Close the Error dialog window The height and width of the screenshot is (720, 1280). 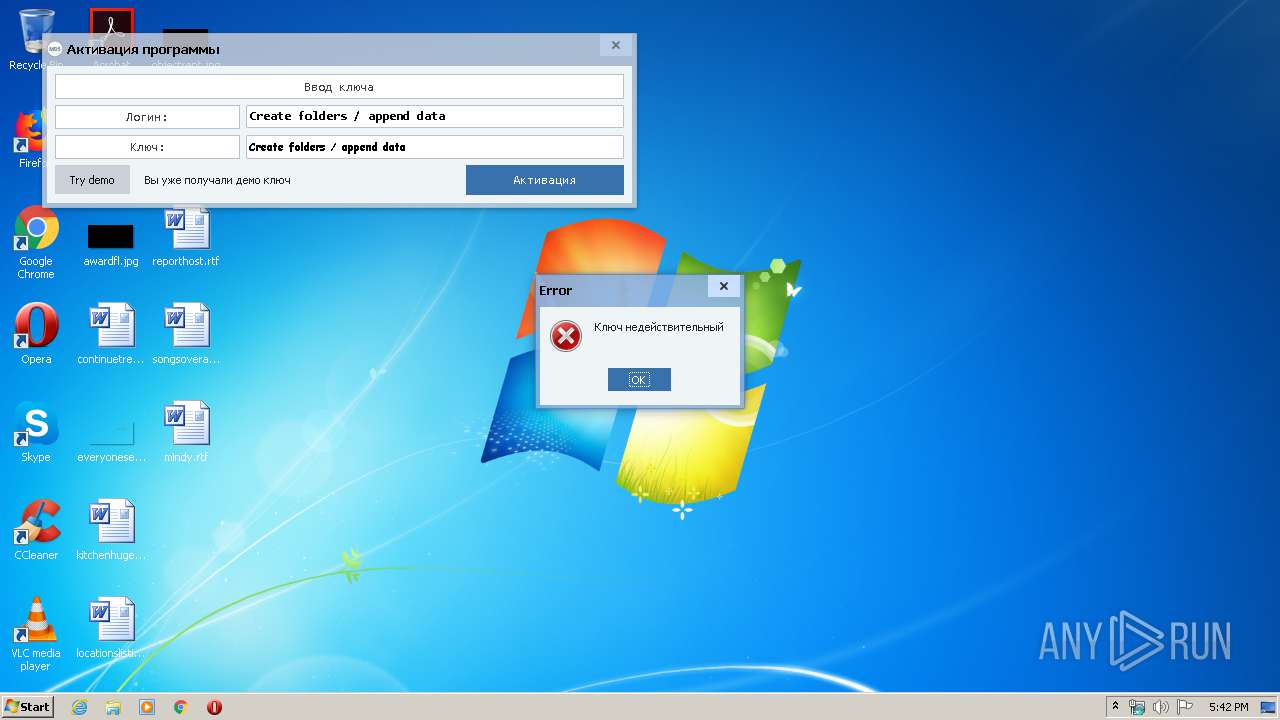tap(724, 286)
